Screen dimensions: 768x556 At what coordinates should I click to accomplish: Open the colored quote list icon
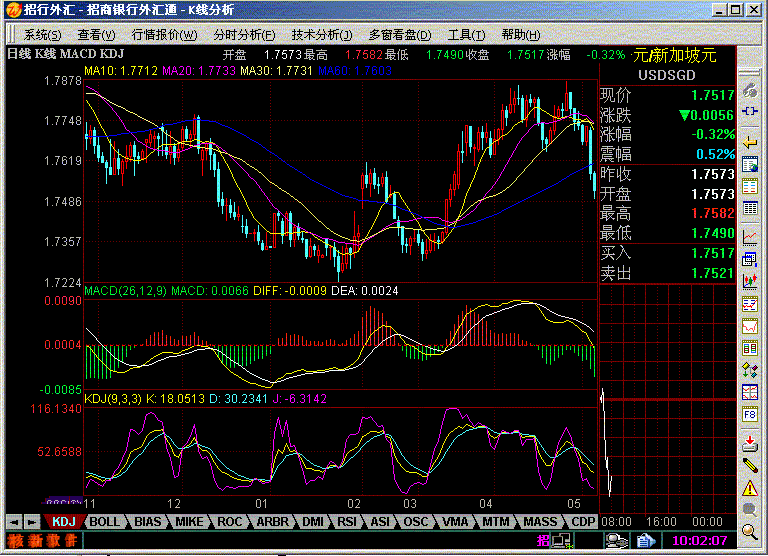click(x=750, y=187)
